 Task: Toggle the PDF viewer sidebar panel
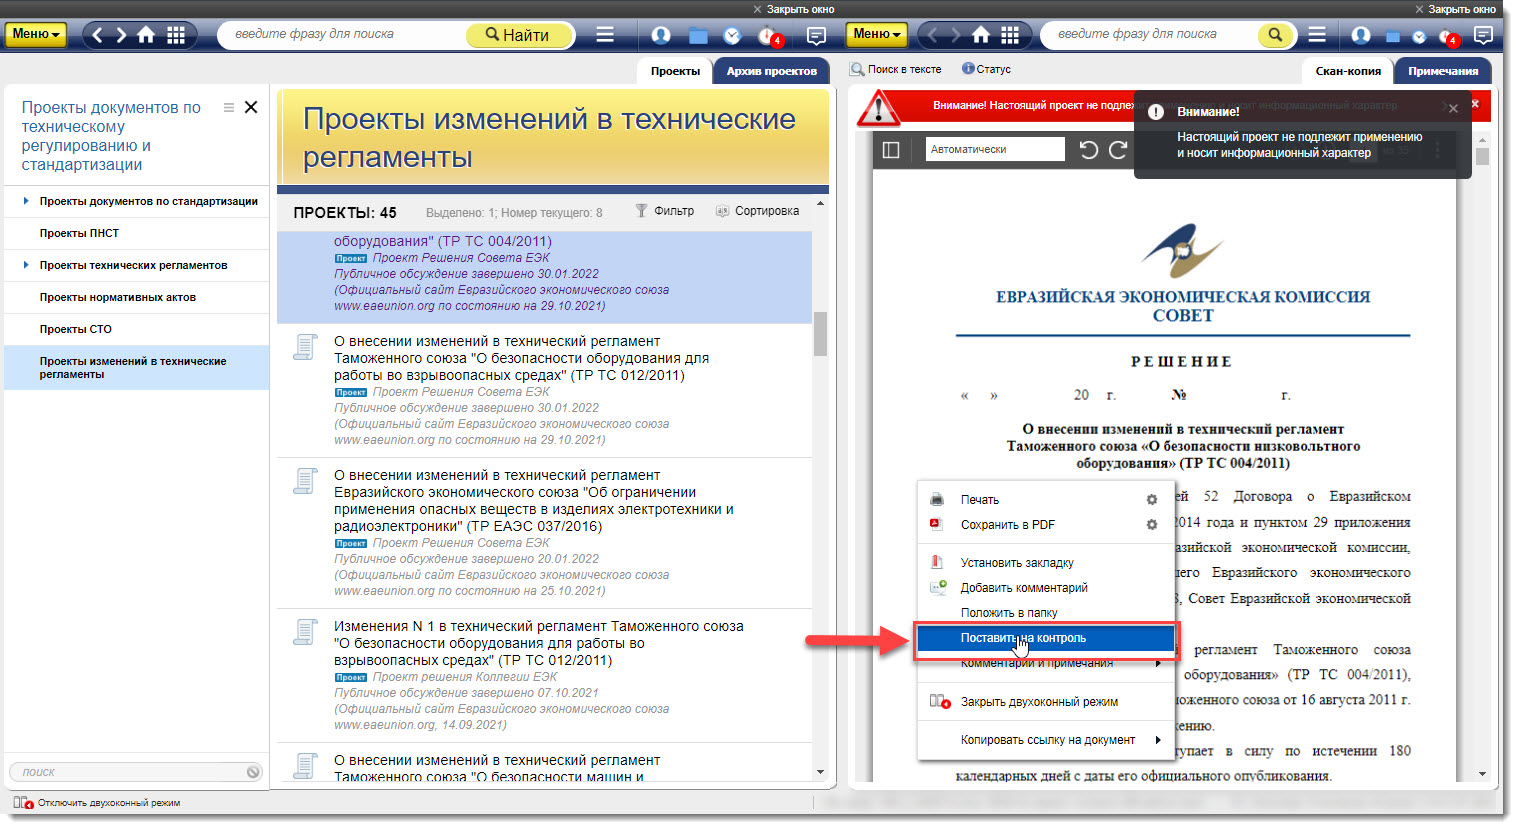[891, 150]
